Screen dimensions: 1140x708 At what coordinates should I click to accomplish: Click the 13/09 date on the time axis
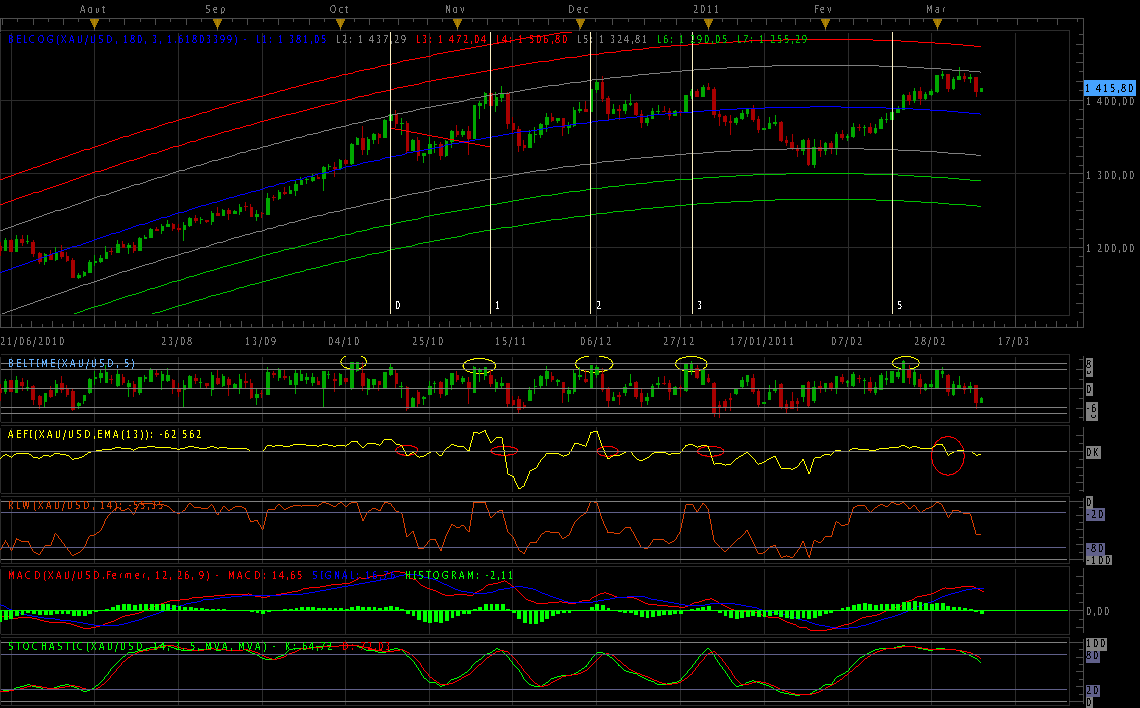[x=260, y=341]
